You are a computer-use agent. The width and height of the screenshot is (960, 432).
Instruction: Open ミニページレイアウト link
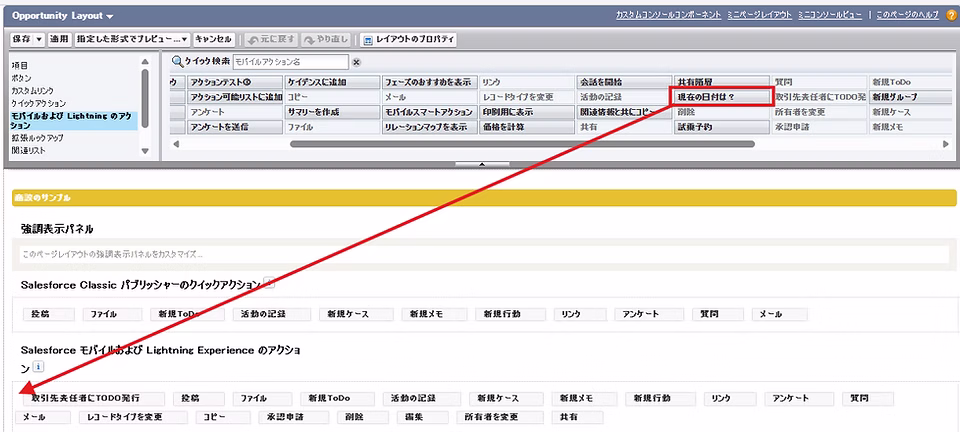(759, 15)
